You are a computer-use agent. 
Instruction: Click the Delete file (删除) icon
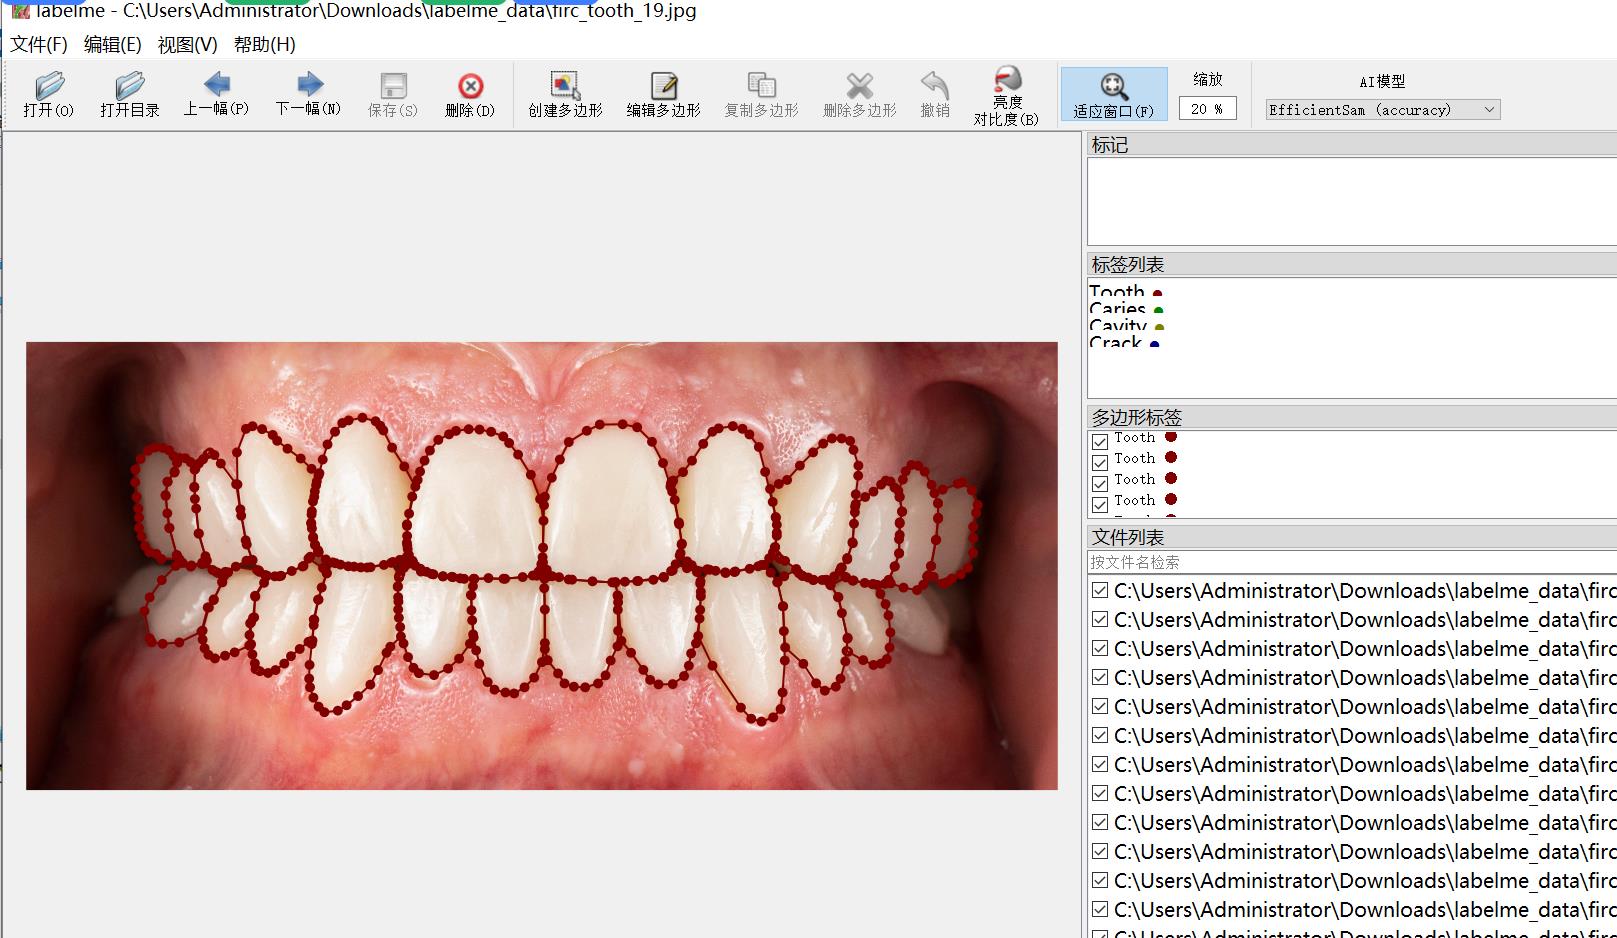[470, 95]
